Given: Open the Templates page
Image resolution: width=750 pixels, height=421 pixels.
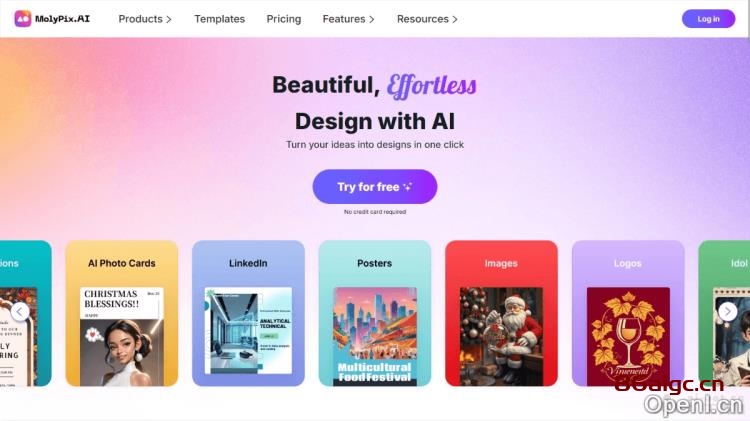Looking at the screenshot, I should [220, 19].
